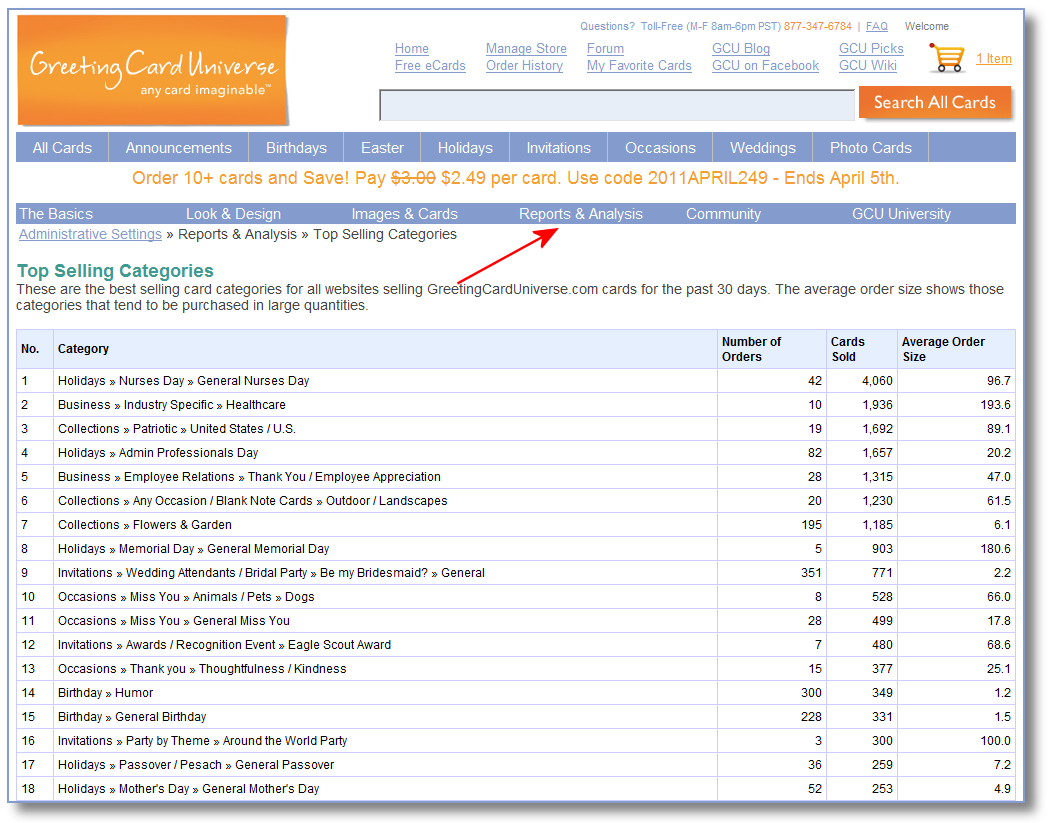
Task: Select the General Nurses Day category row
Action: (516, 381)
